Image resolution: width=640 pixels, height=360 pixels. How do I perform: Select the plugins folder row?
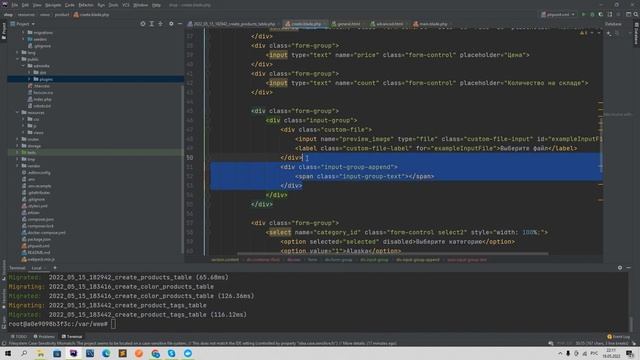[95, 79]
